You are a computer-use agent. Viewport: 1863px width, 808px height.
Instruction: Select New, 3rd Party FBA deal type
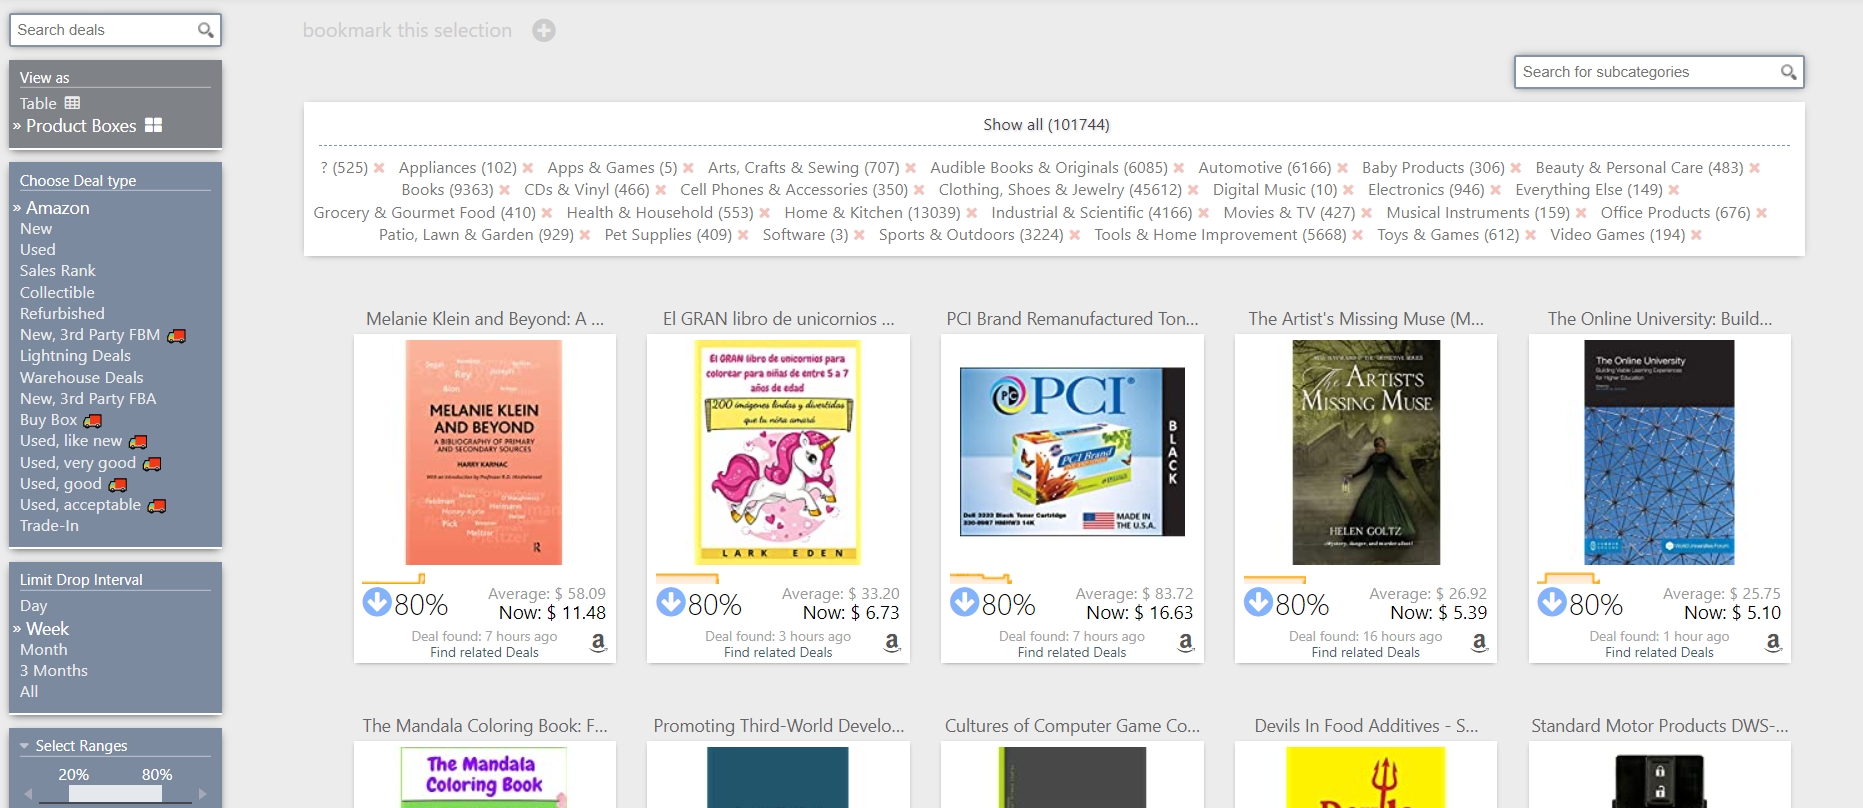[88, 399]
